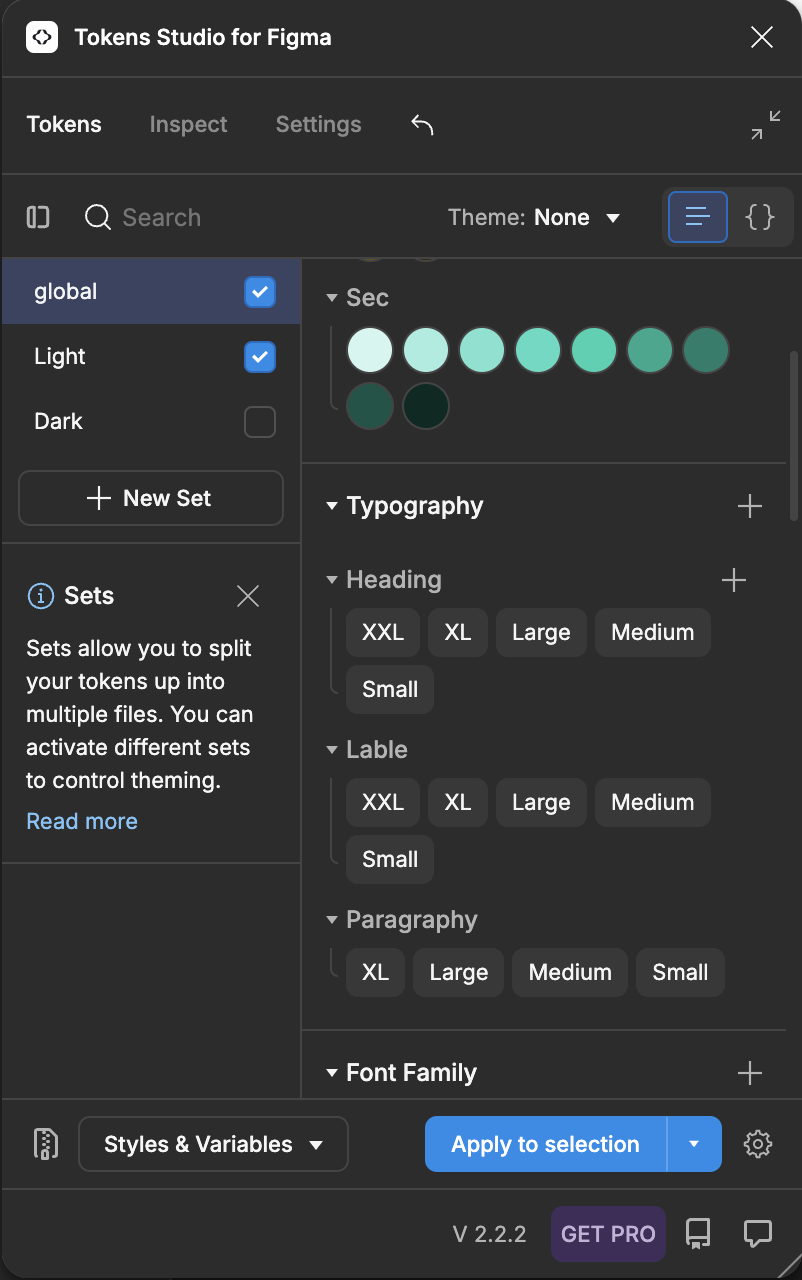Open the documentation book icon

(698, 1233)
